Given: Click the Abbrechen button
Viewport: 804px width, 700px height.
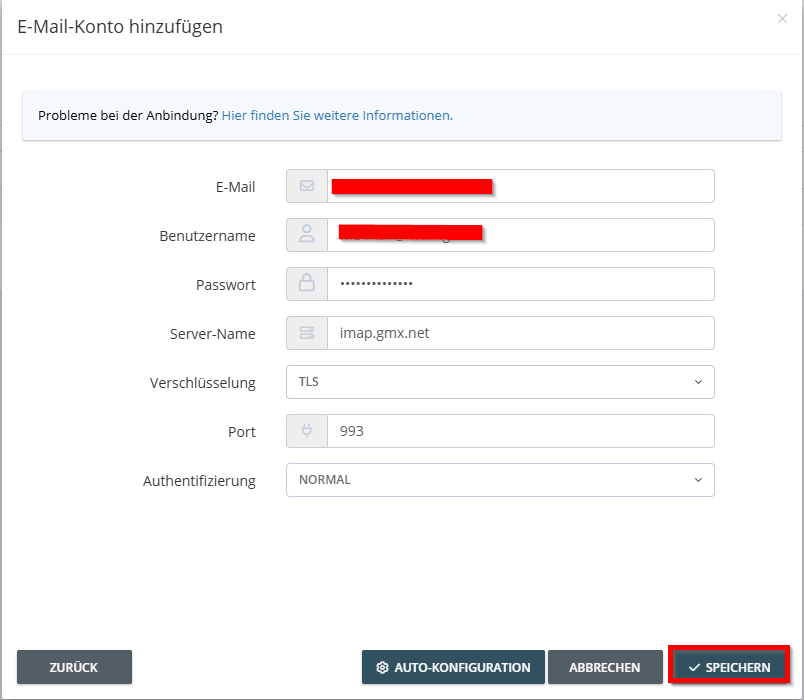Looking at the screenshot, I should pyautogui.click(x=605, y=667).
